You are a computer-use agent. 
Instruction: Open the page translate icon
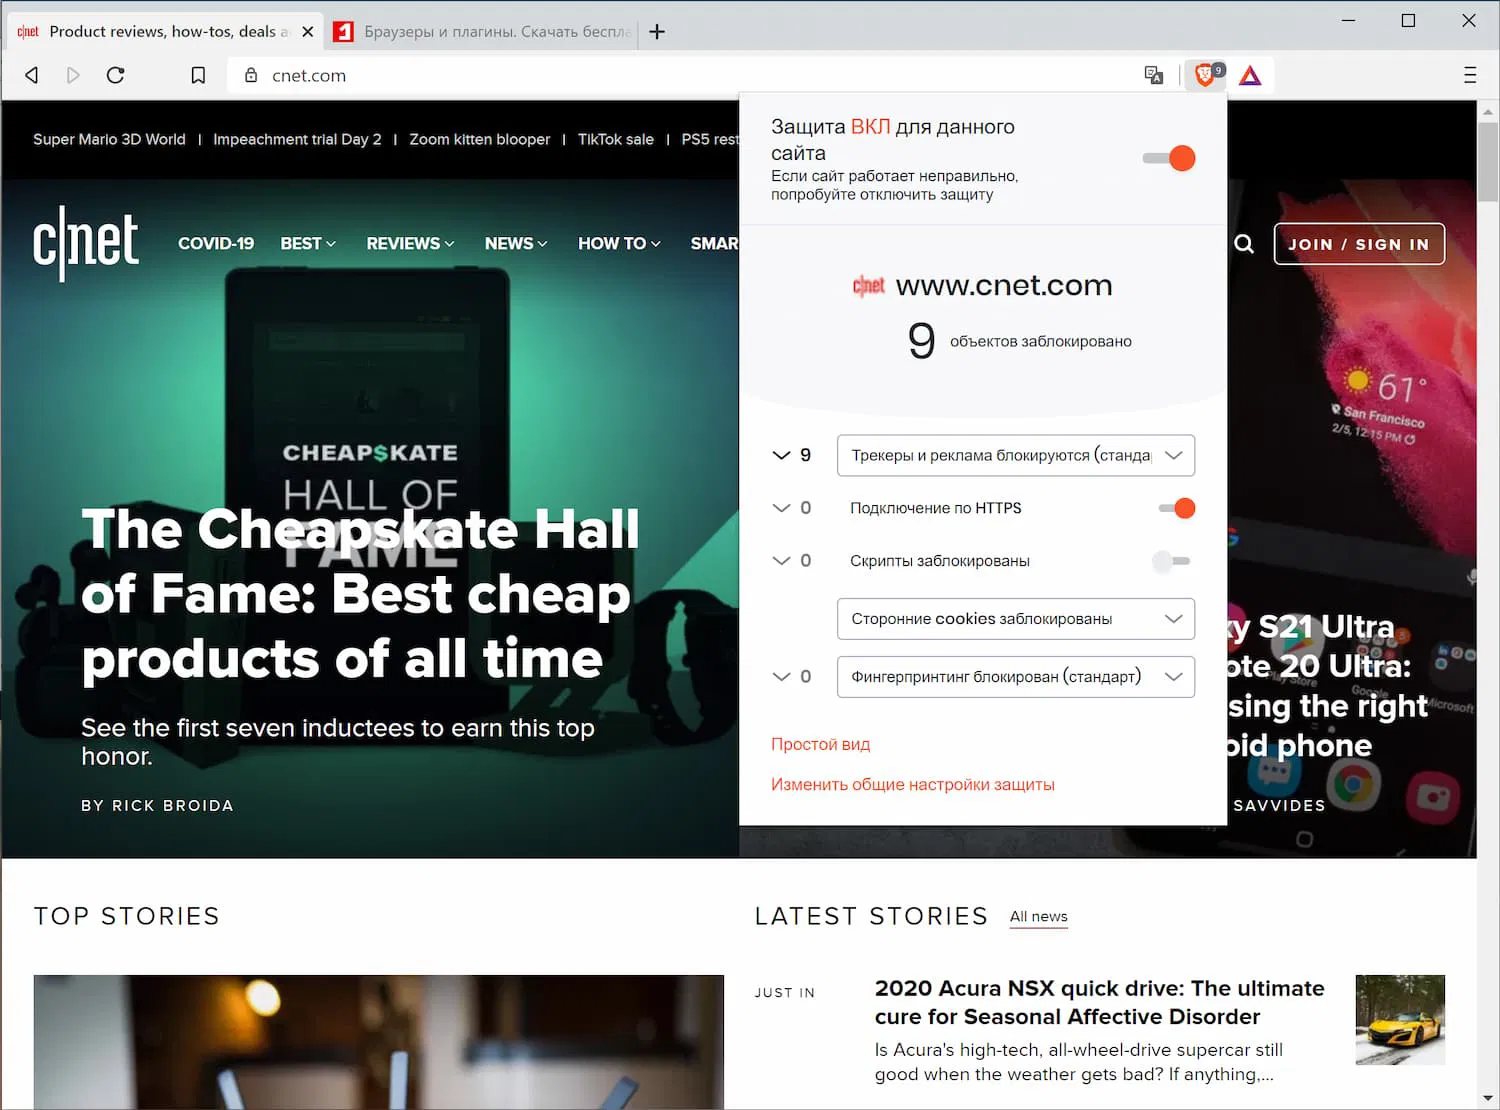pos(1154,75)
